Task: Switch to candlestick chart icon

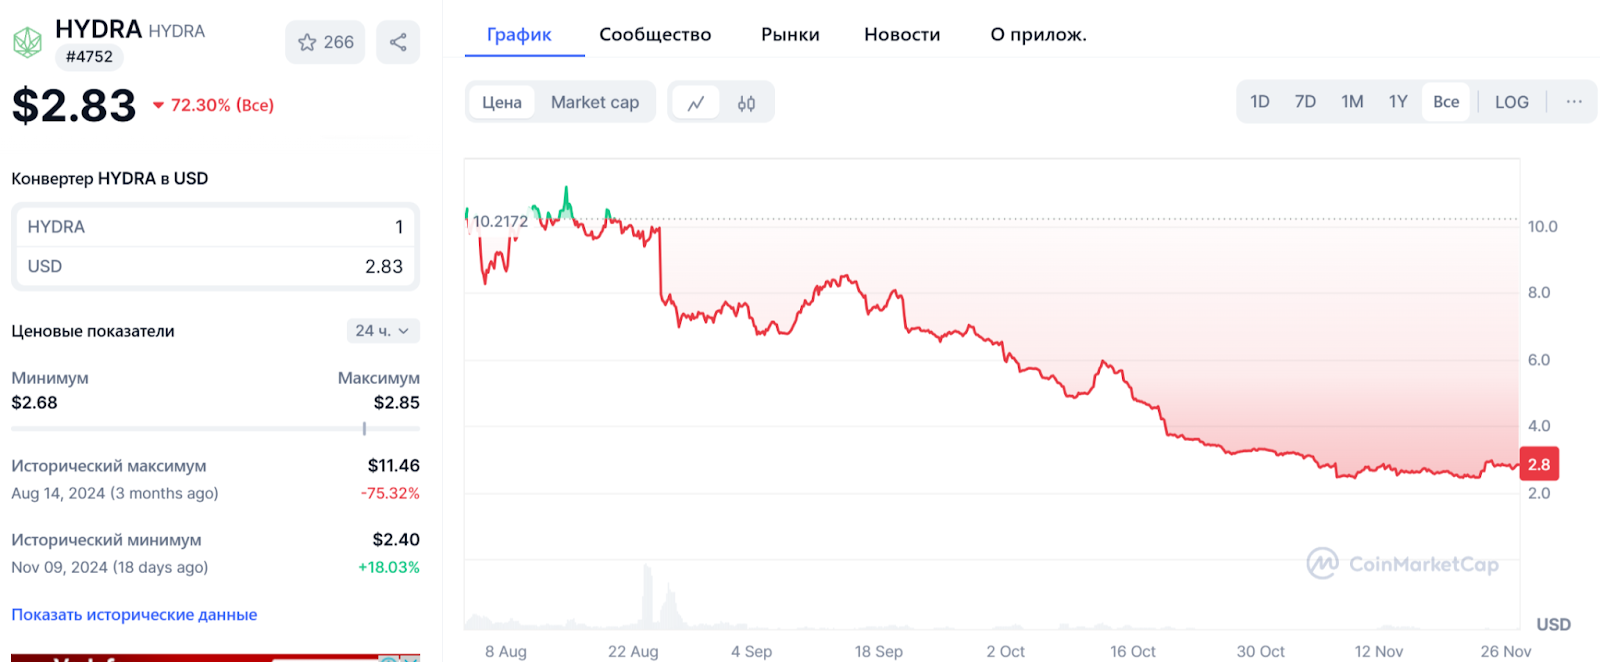Action: click(746, 102)
